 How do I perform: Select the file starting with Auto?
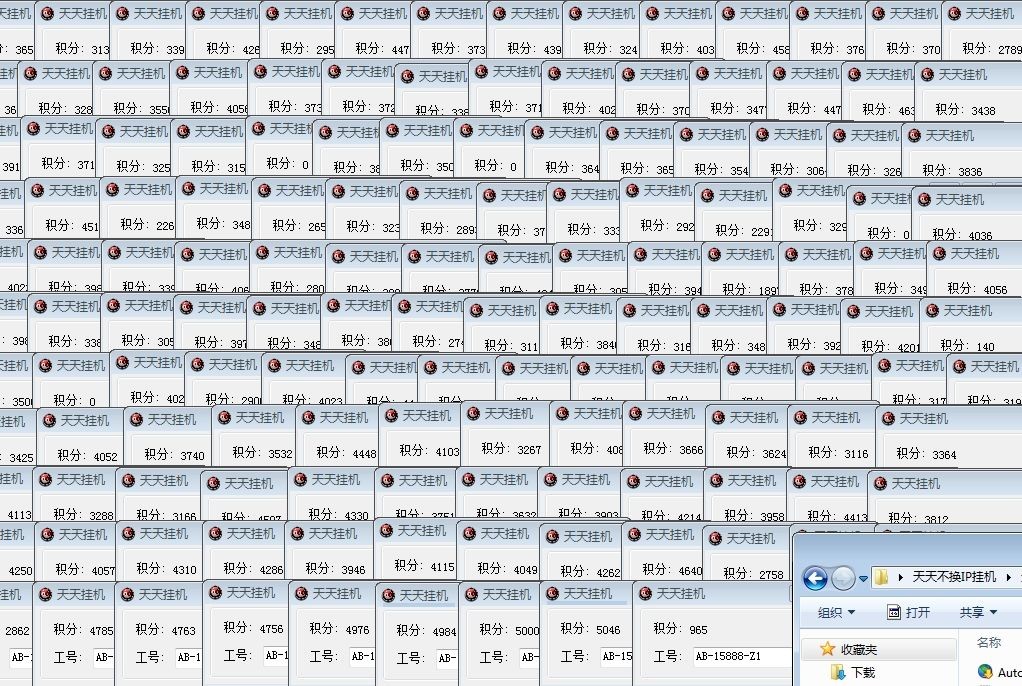[x=1000, y=672]
